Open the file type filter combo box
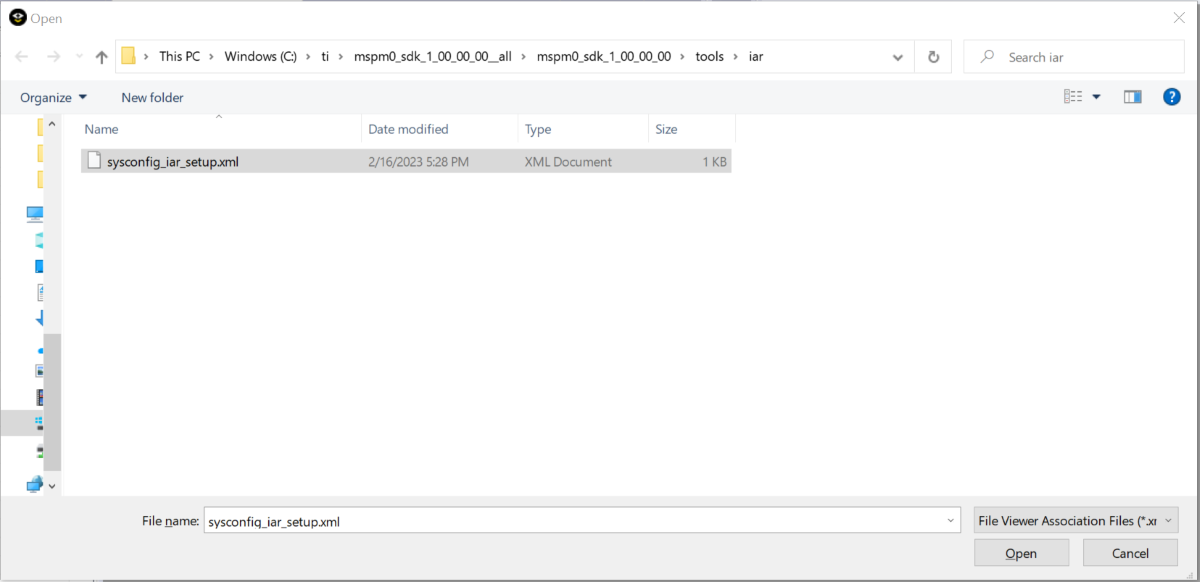 [1075, 521]
